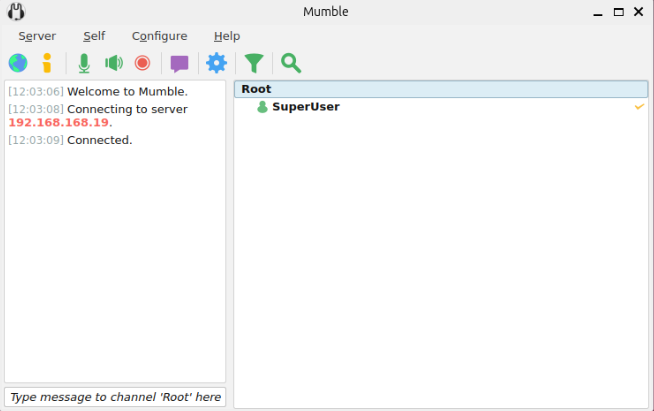Start recording with the red record icon
The height and width of the screenshot is (411, 654).
point(142,63)
